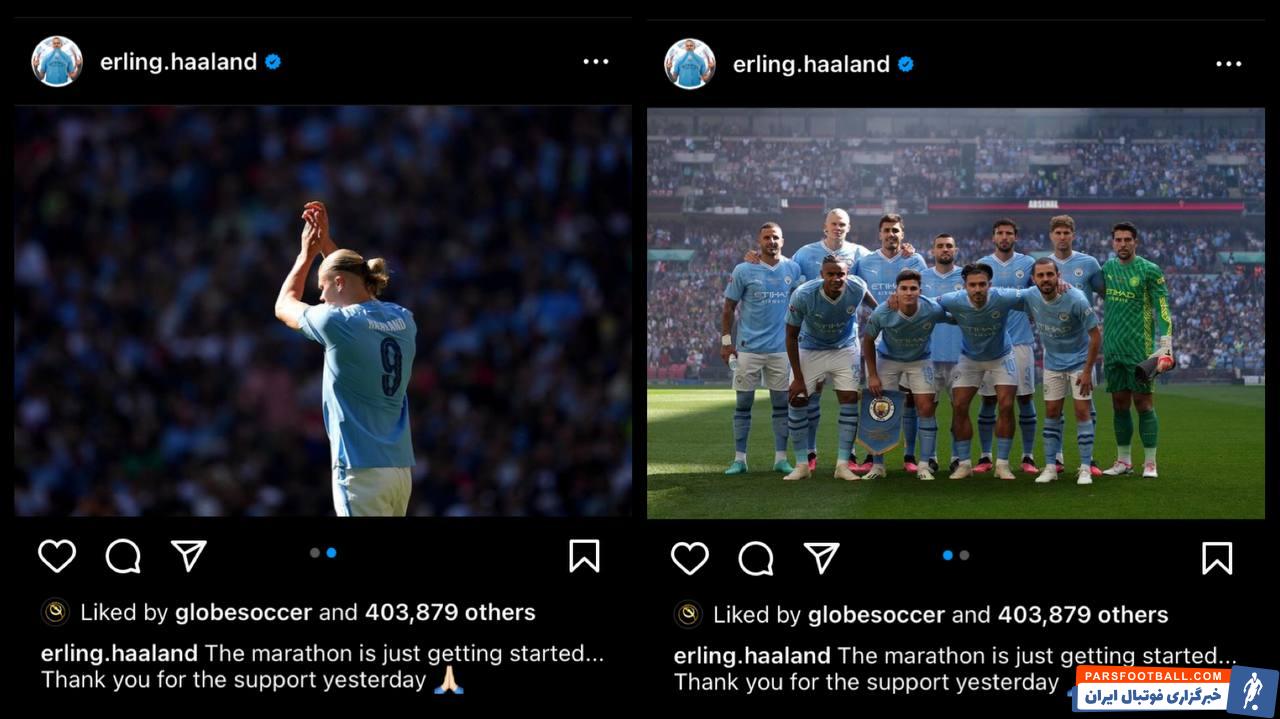Open erling.haaland username in the left post header
Viewport: 1280px width, 719px height.
(x=179, y=62)
